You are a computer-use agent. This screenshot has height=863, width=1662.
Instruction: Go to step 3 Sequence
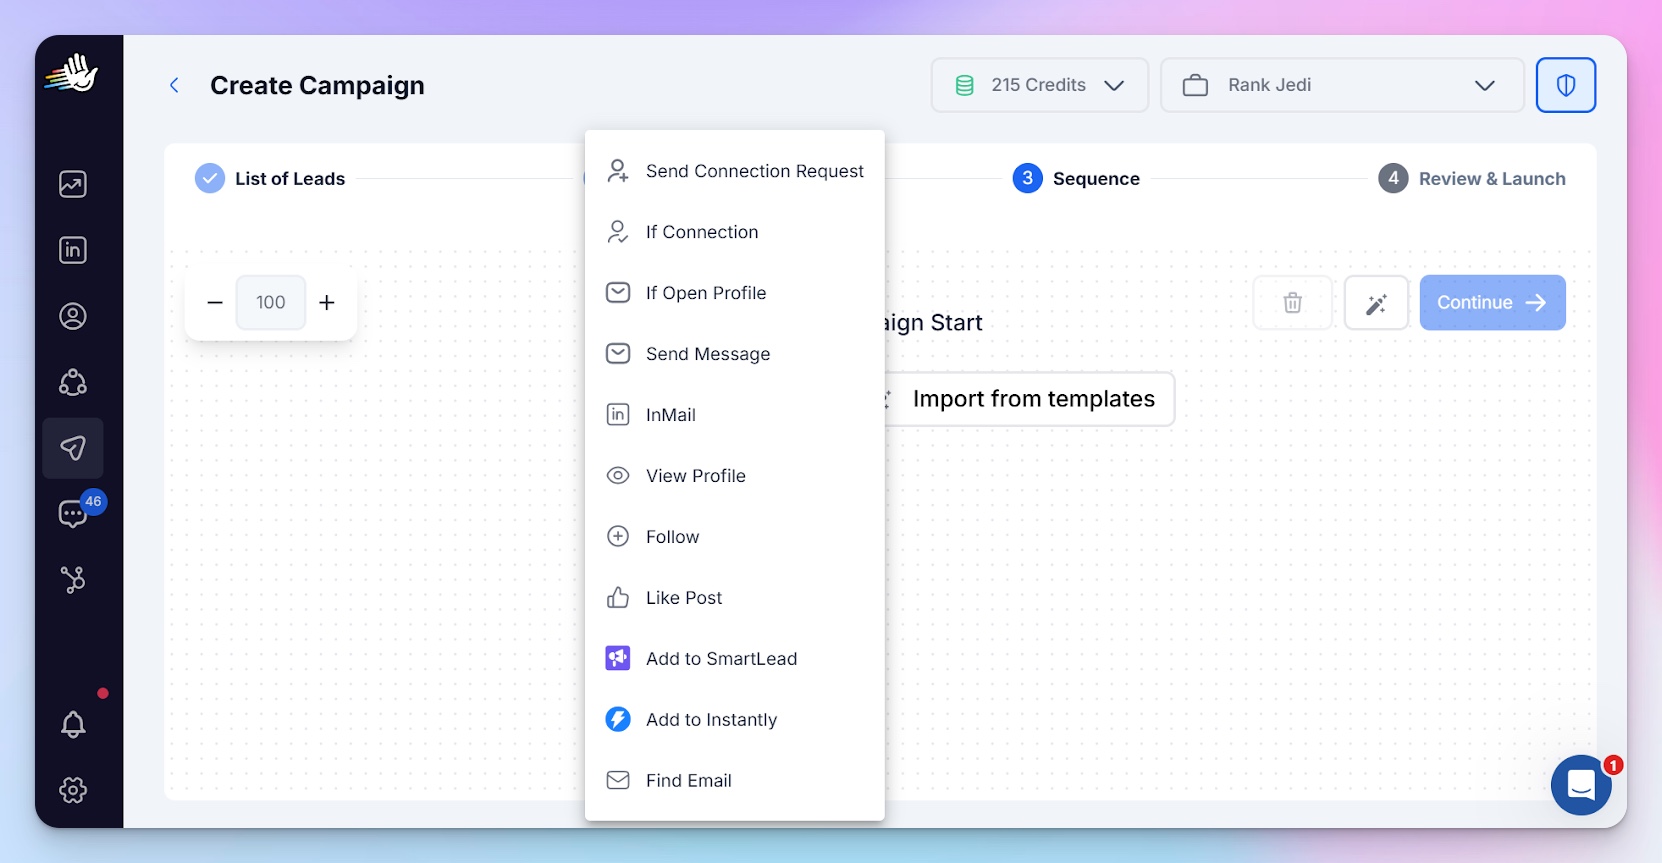(x=1076, y=178)
